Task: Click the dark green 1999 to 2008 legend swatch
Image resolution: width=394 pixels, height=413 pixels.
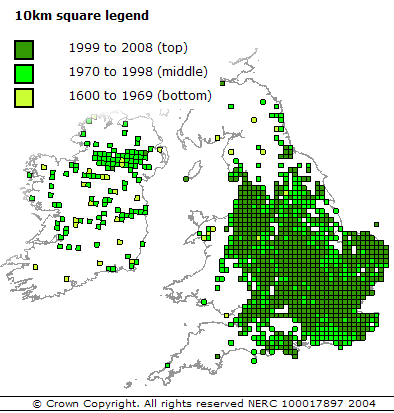Action: [x=24, y=50]
